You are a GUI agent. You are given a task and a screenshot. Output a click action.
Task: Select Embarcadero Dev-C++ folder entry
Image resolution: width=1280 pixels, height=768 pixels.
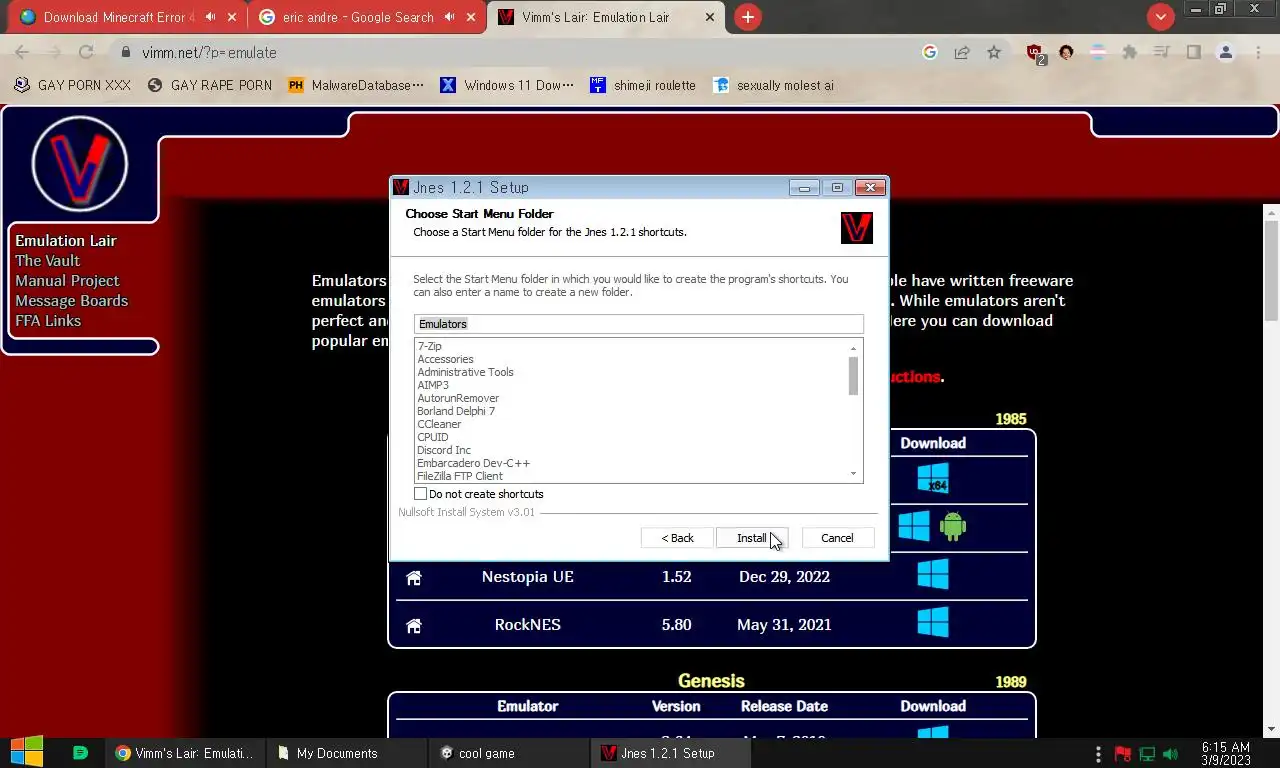473,463
